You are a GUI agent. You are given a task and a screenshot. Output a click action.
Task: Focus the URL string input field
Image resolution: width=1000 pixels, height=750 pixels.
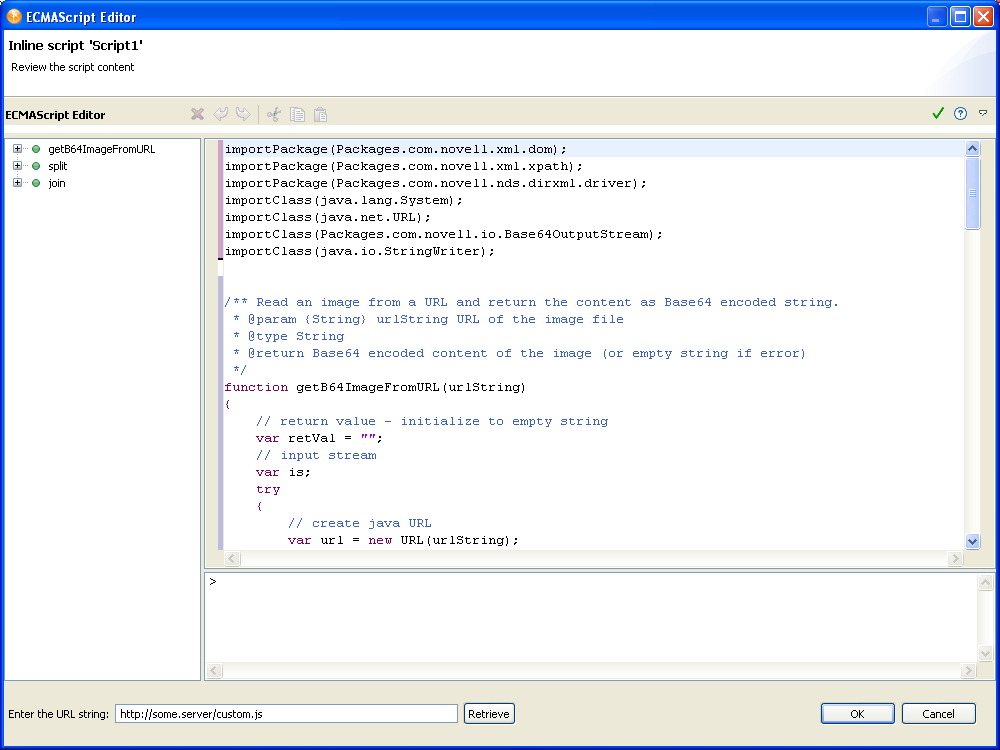click(286, 714)
